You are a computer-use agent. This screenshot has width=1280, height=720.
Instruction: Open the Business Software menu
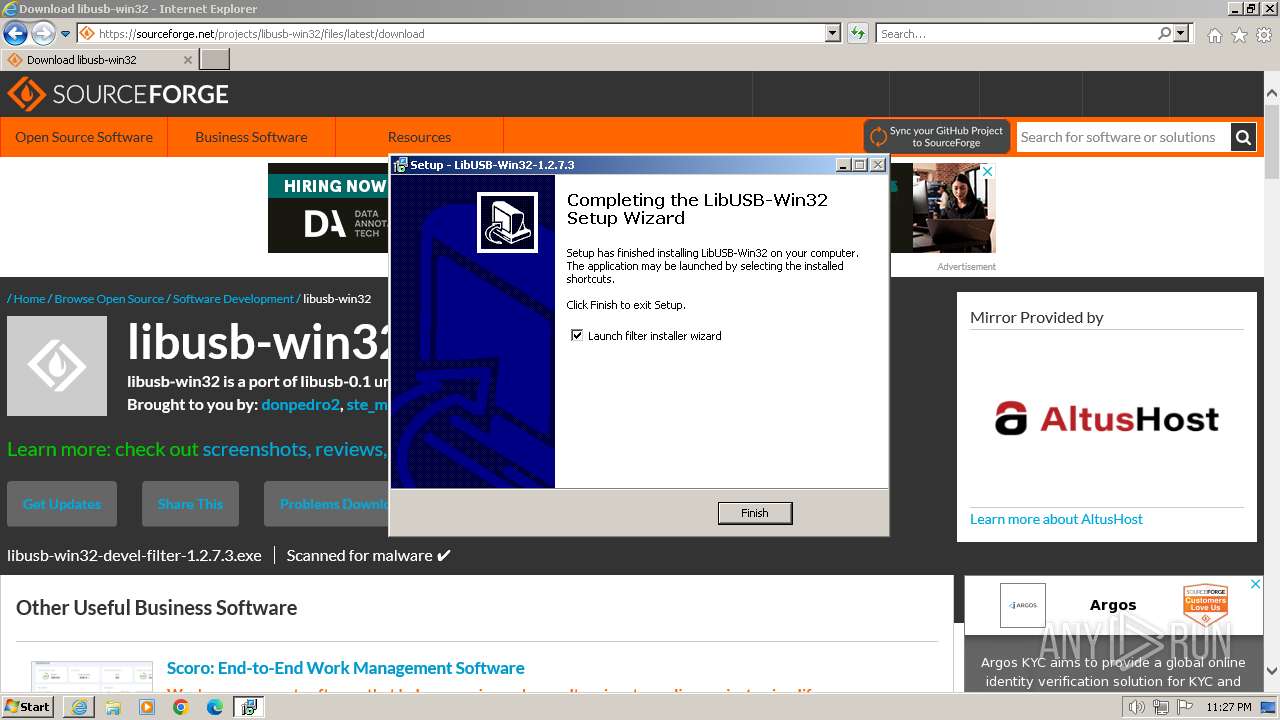[251, 137]
